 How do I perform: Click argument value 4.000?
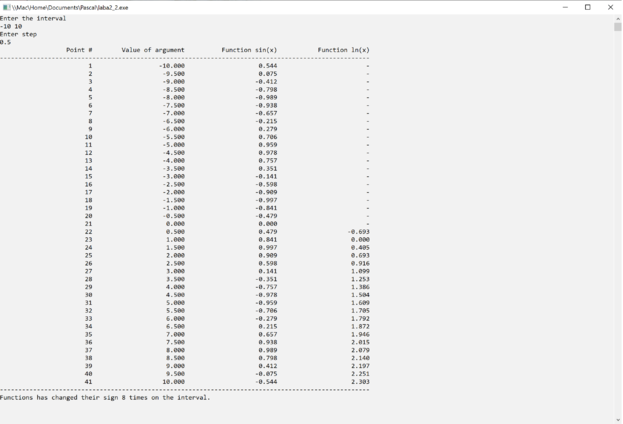[175, 287]
